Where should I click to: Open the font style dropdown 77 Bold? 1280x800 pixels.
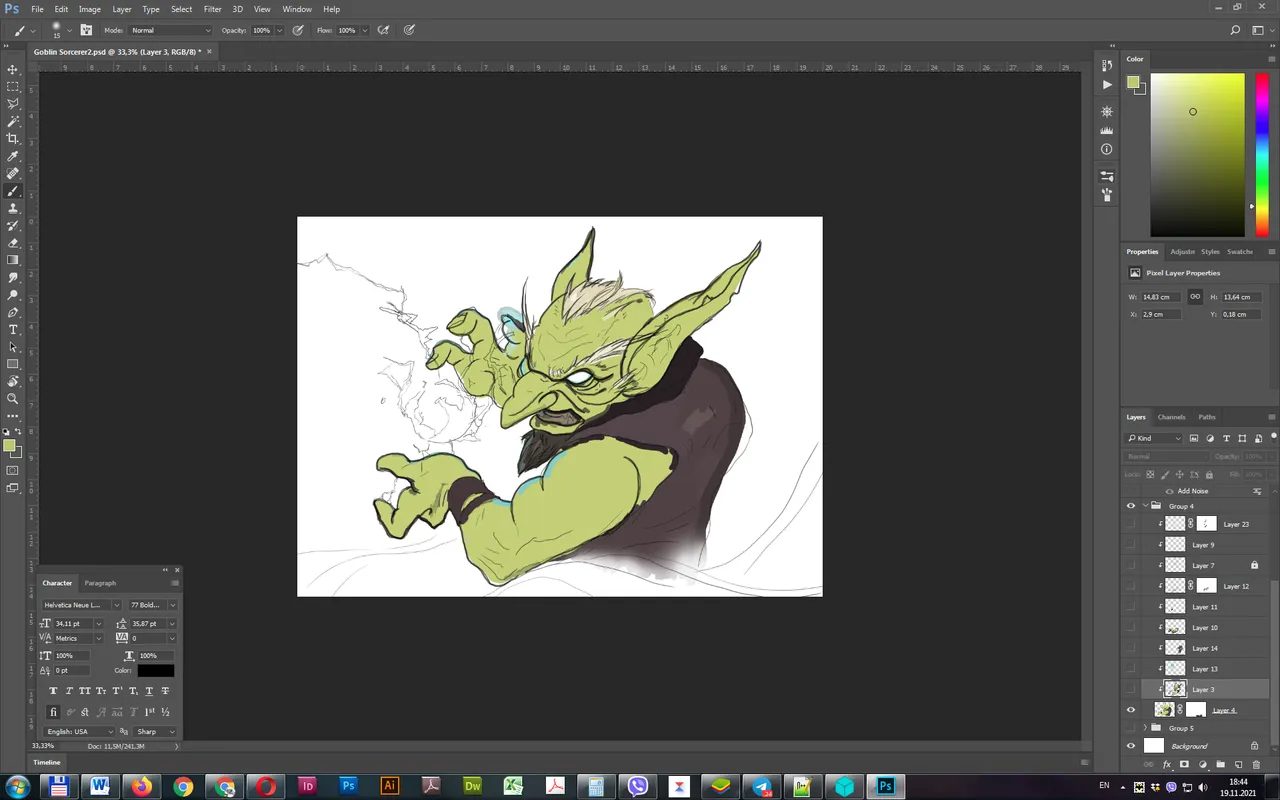(152, 605)
